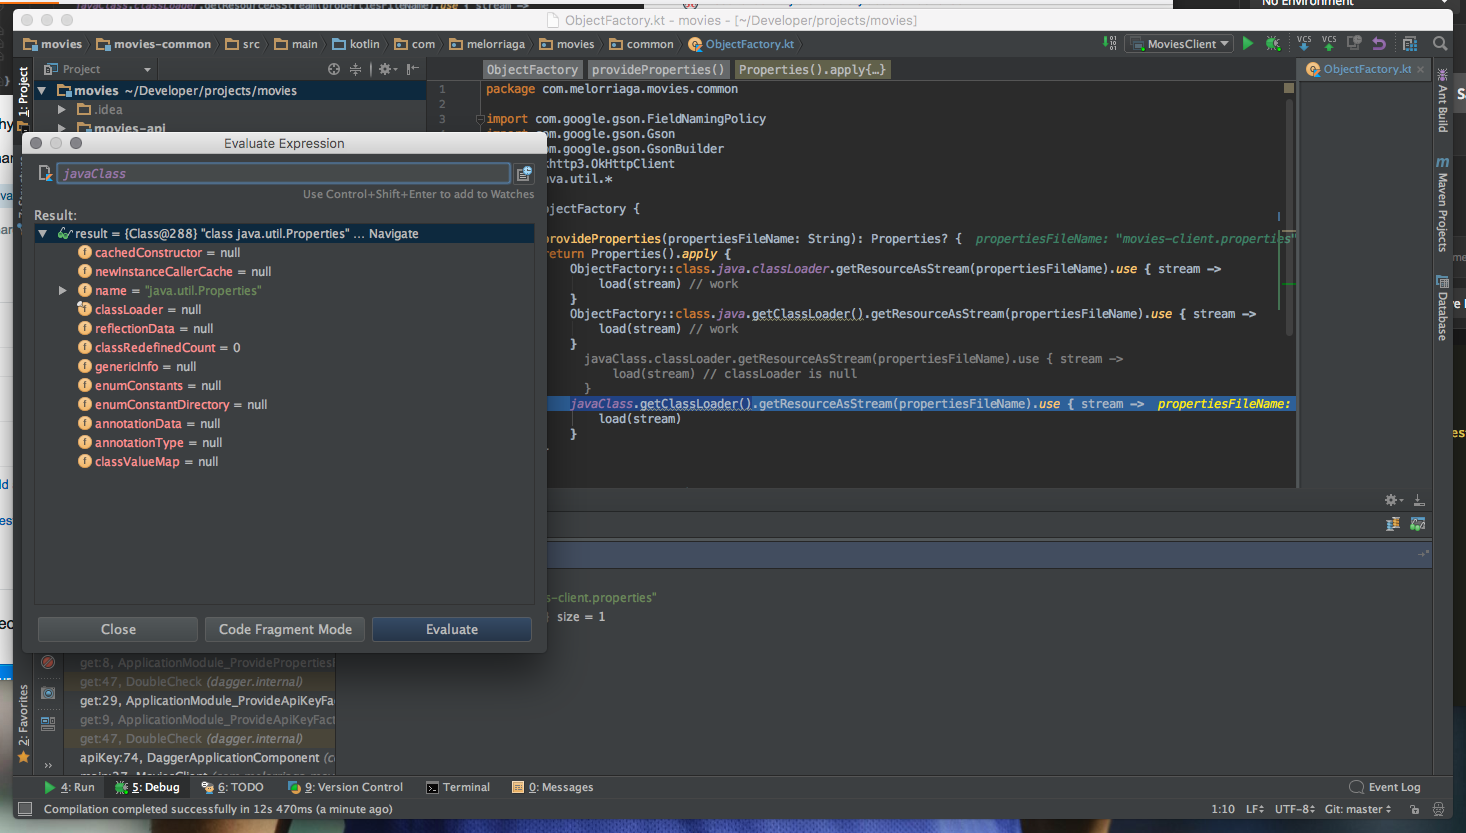Click Mute Breakpoints icon in debug panel
The height and width of the screenshot is (833, 1466).
click(x=48, y=662)
